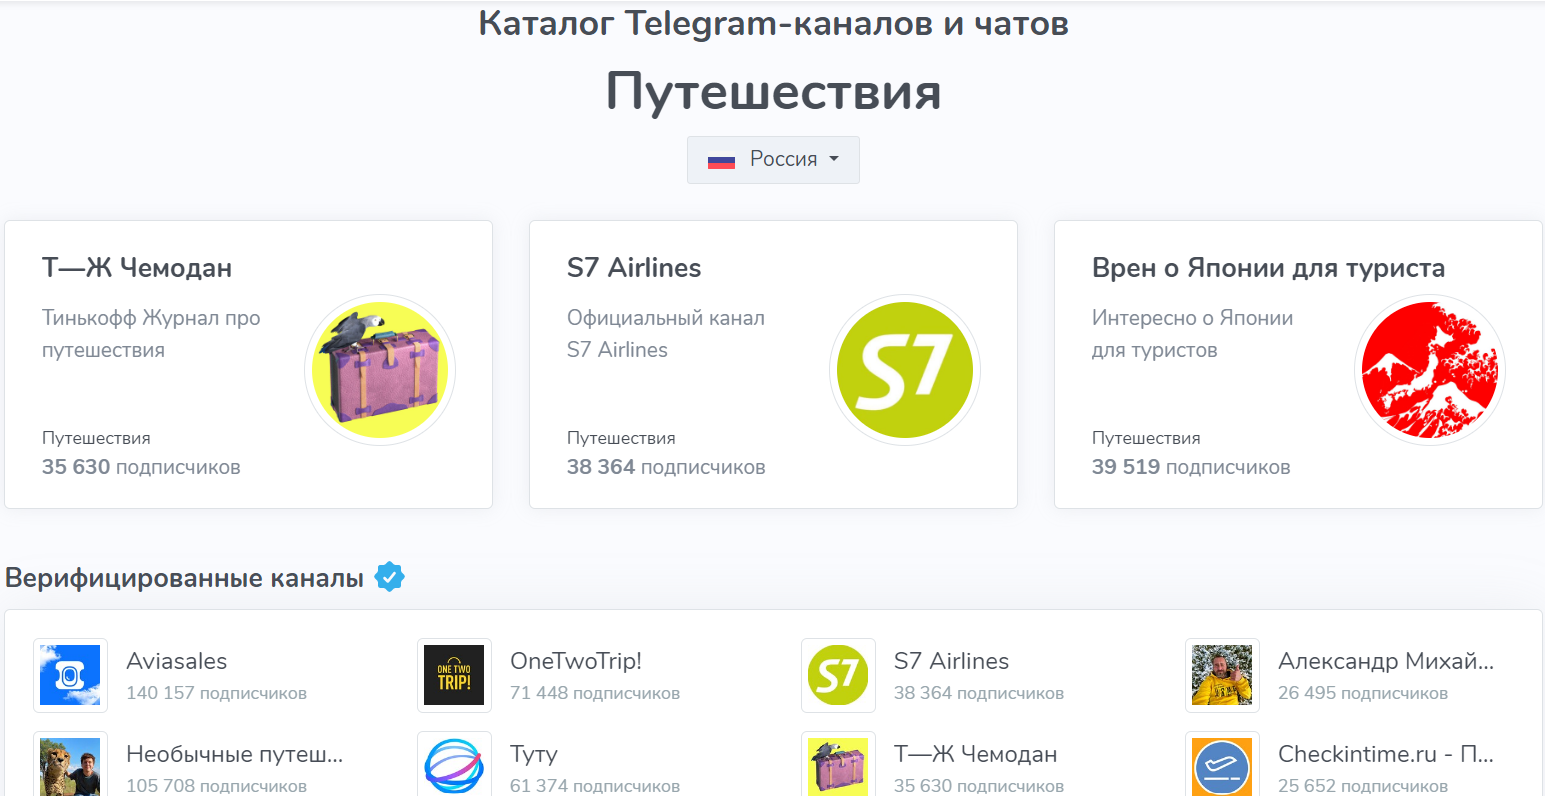1545x796 pixels.
Task: Click the Верифицированные каналы heading
Action: (x=184, y=578)
